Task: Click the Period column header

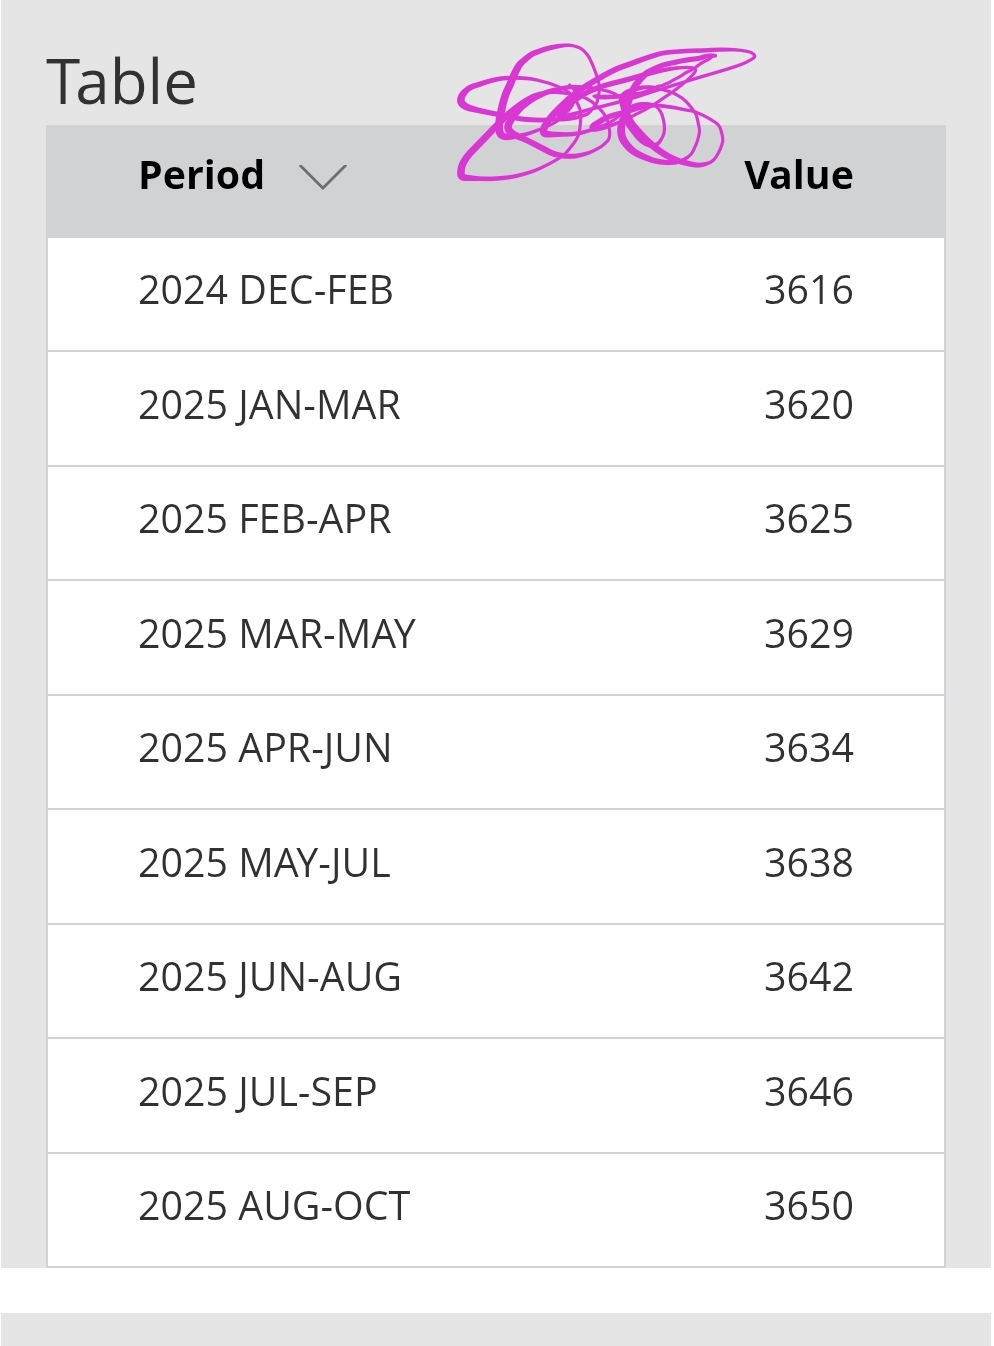Action: pyautogui.click(x=202, y=176)
